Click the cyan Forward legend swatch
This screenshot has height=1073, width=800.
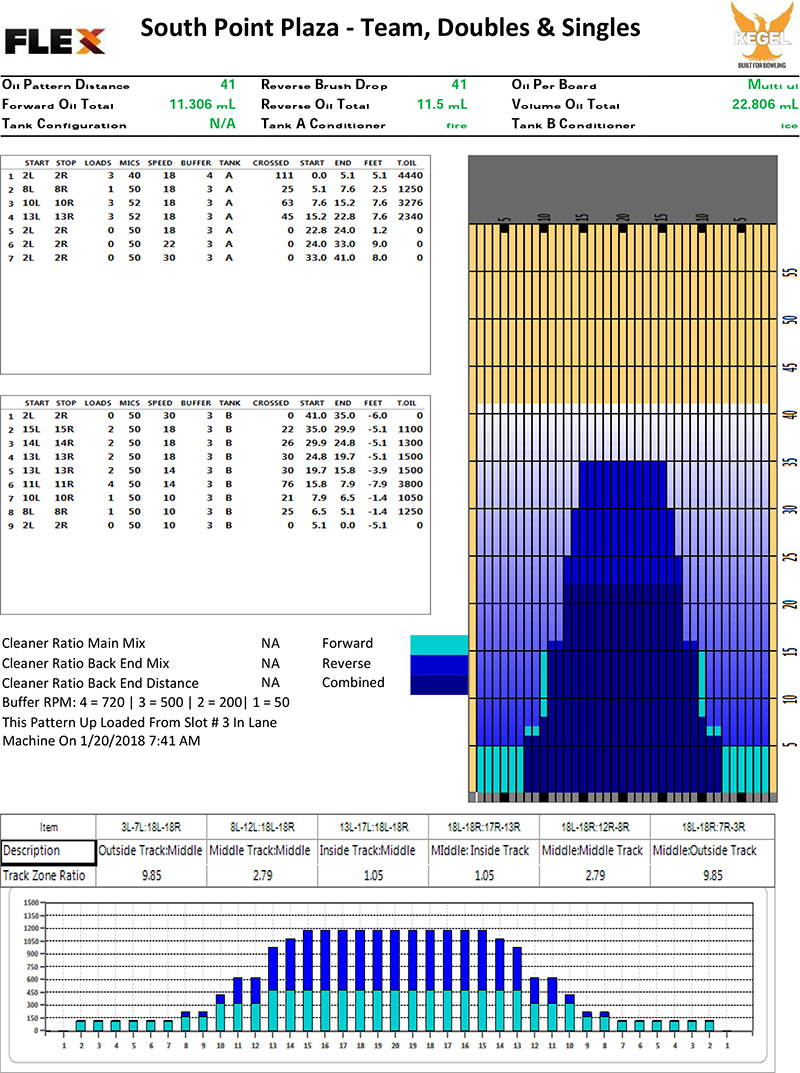click(x=438, y=644)
